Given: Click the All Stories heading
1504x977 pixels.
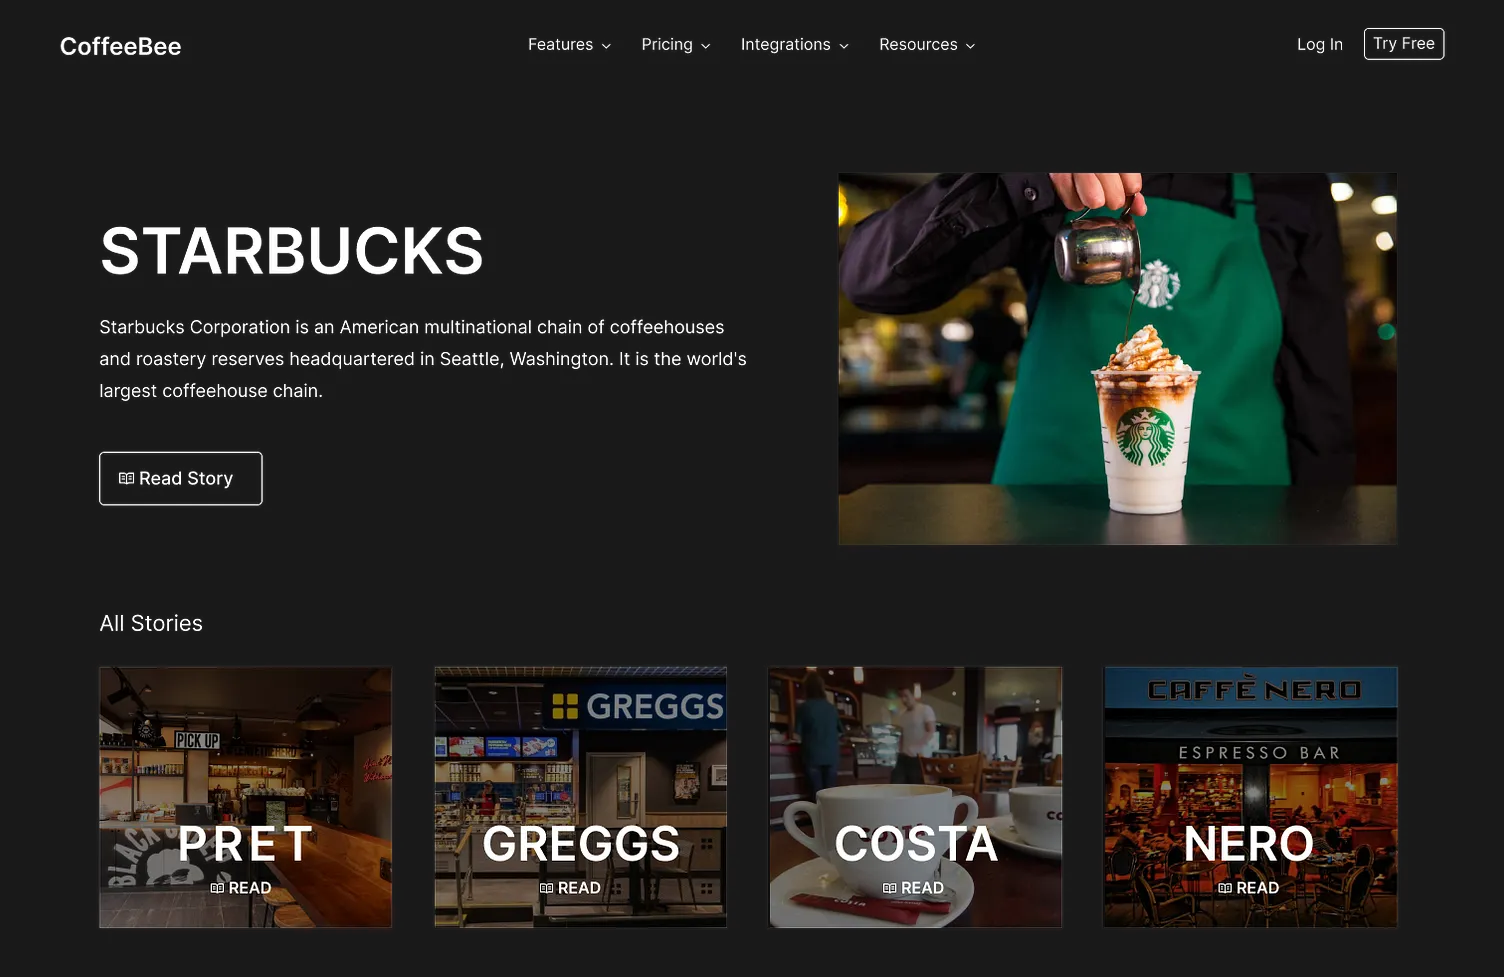Looking at the screenshot, I should tap(151, 624).
